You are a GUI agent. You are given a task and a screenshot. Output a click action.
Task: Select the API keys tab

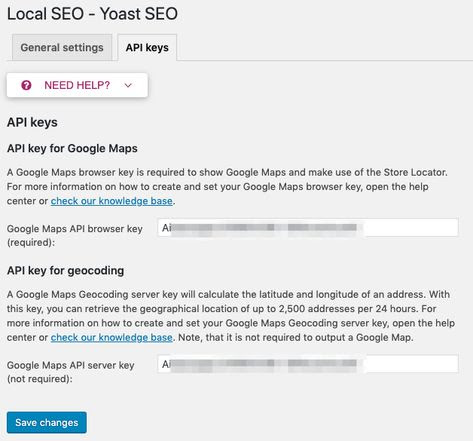click(147, 48)
